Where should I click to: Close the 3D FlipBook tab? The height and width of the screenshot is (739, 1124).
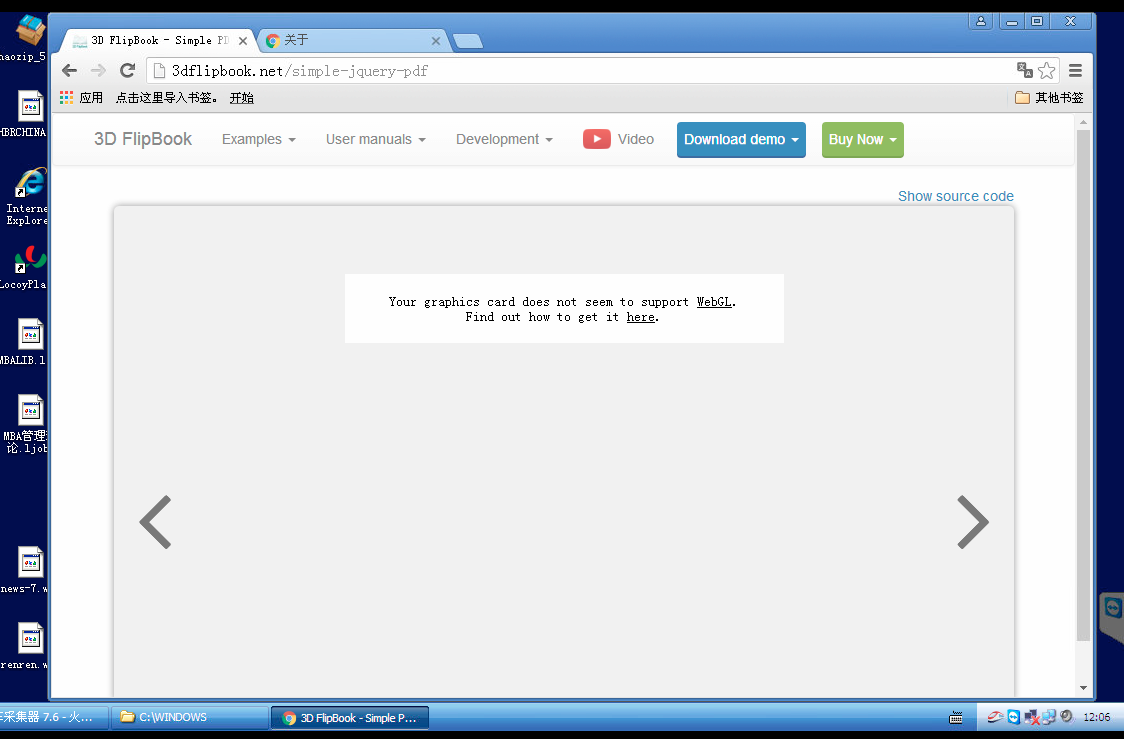click(x=243, y=41)
